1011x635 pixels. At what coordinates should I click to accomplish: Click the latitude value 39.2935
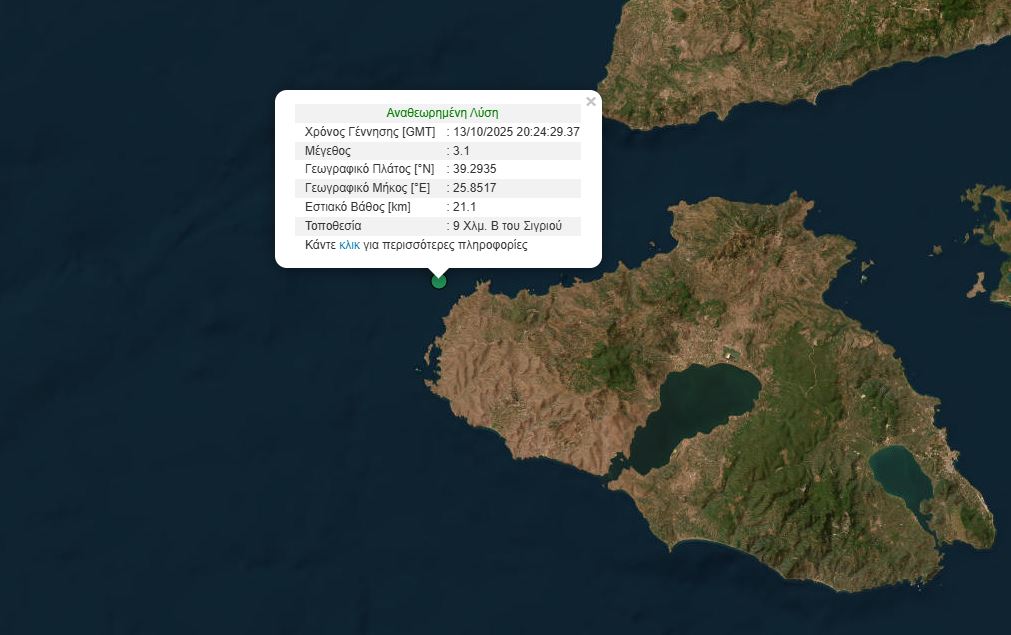475,170
